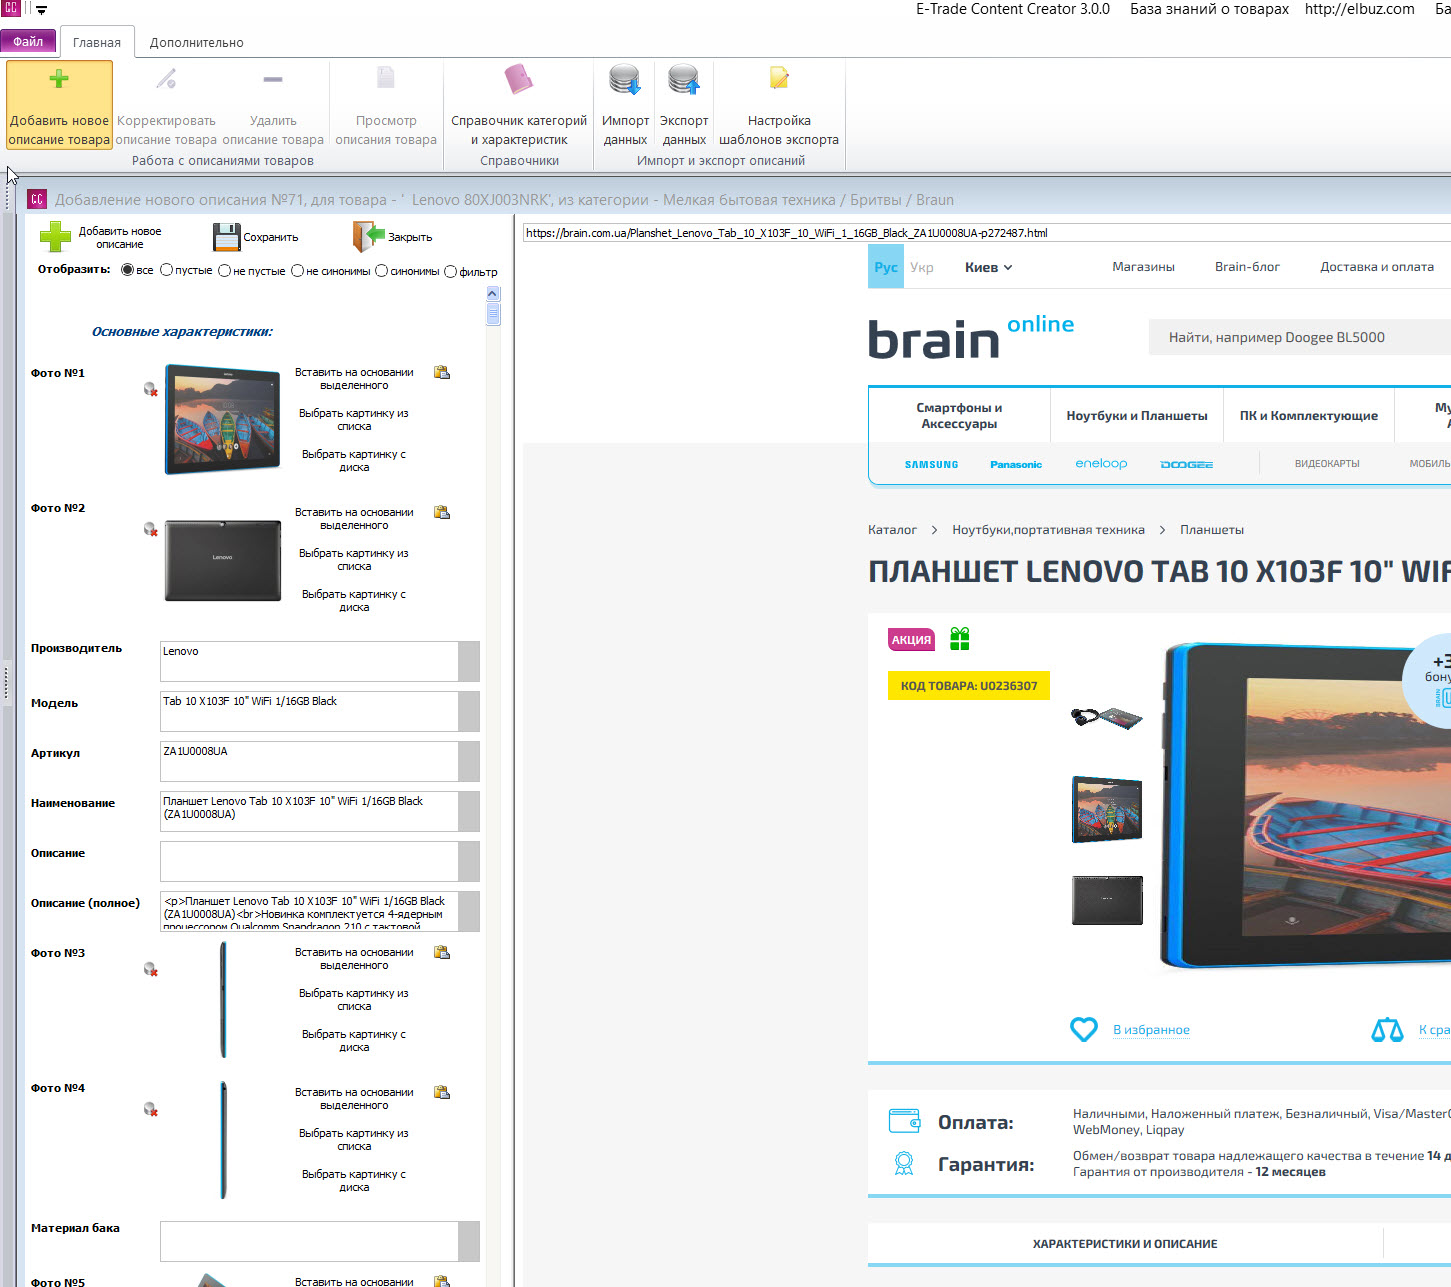1451x1287 pixels.
Task: Expand the Описание field side button
Action: point(468,861)
